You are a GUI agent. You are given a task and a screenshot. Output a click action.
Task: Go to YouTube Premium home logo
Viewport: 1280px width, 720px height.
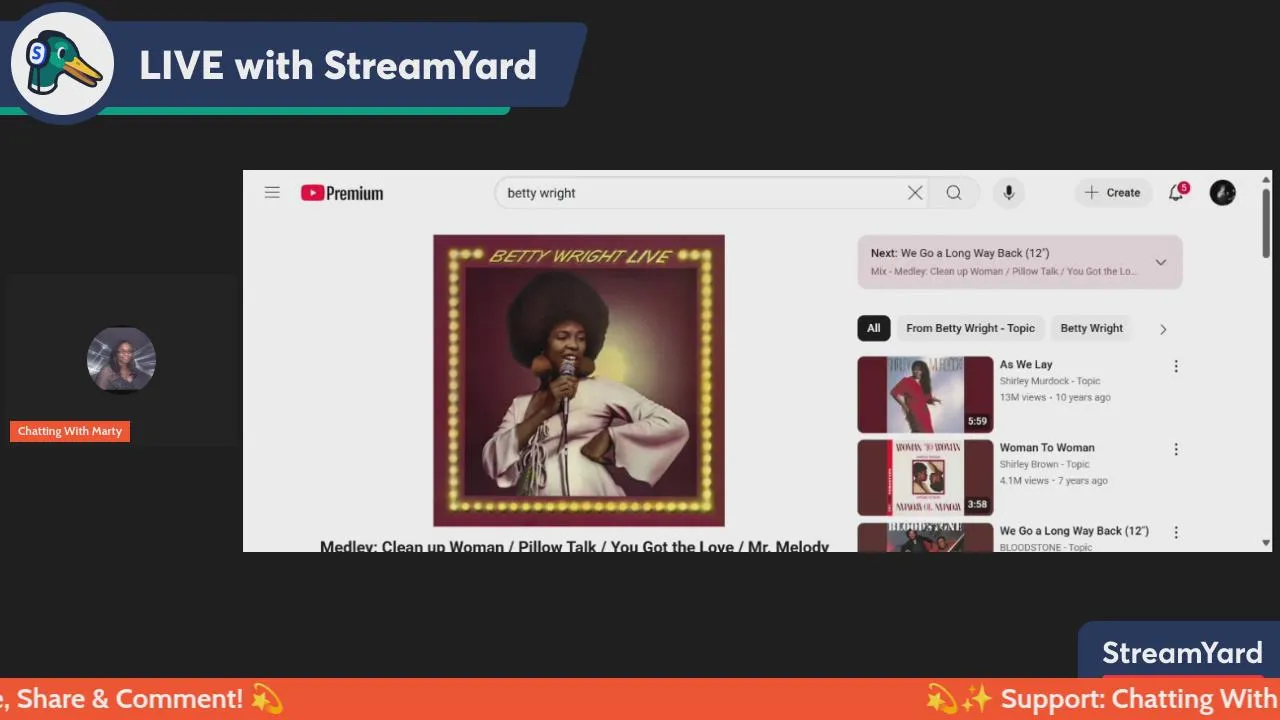point(342,193)
